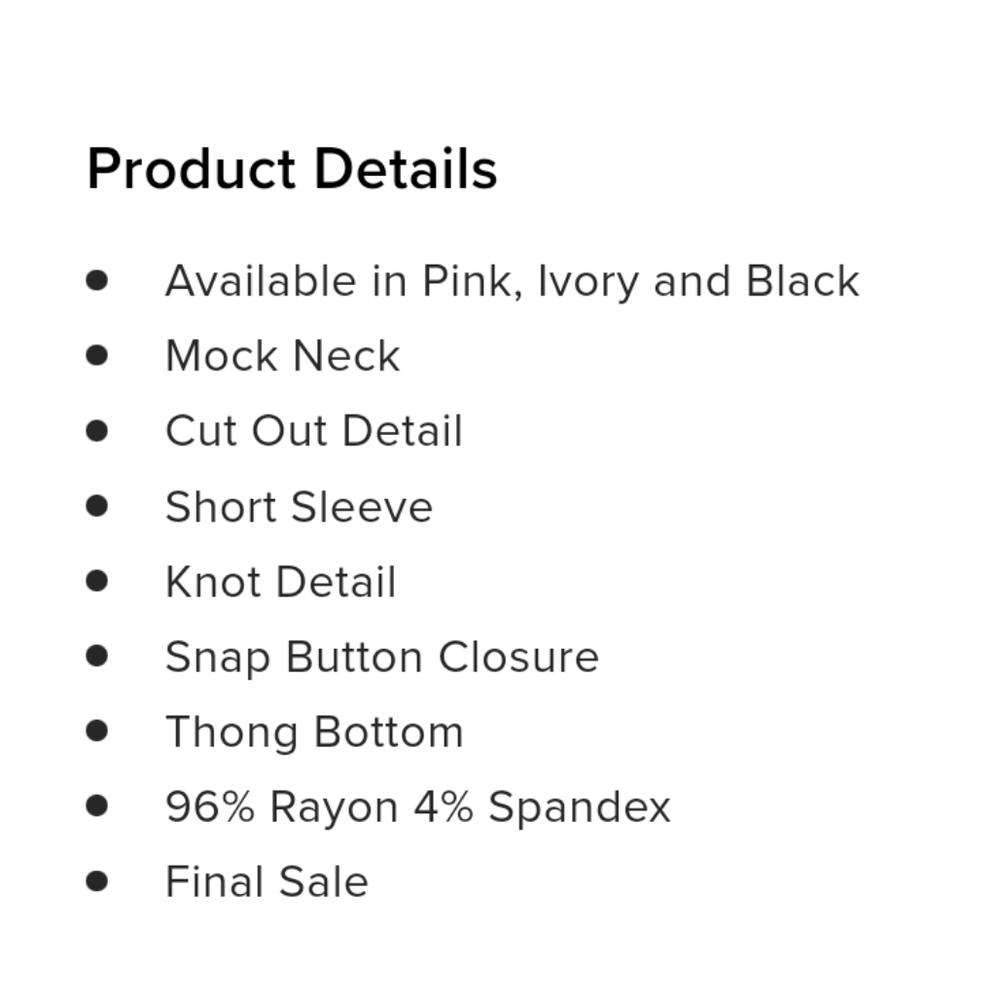Select the Final Sale list item

[x=266, y=882]
